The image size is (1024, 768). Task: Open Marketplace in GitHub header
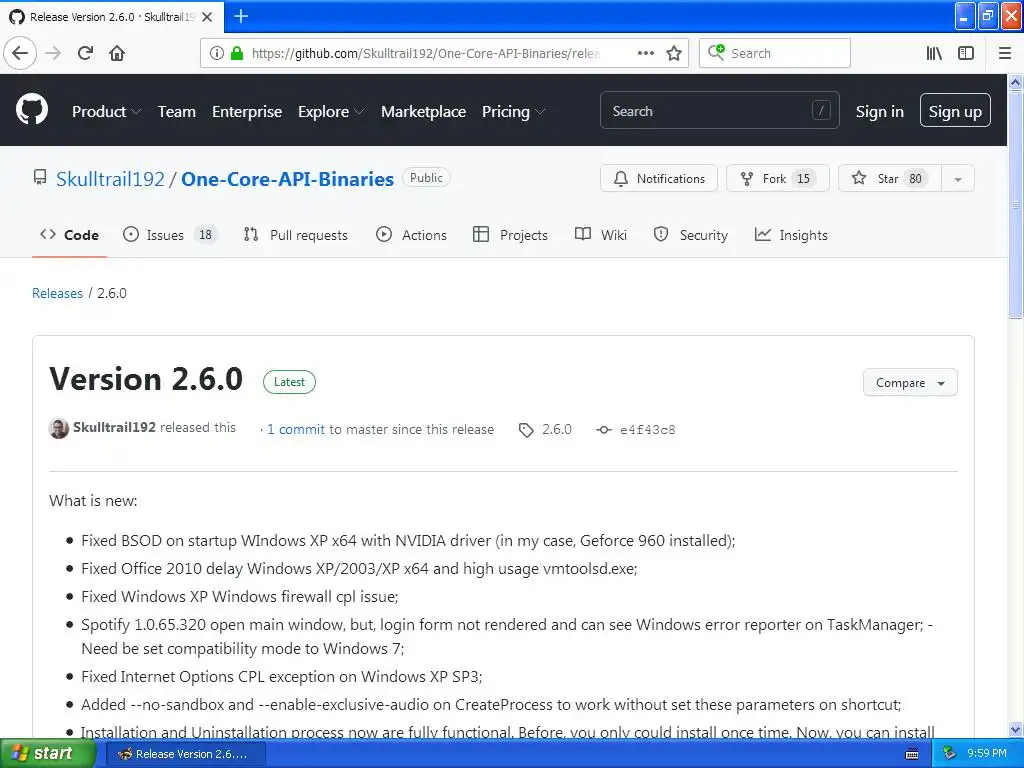pyautogui.click(x=423, y=112)
